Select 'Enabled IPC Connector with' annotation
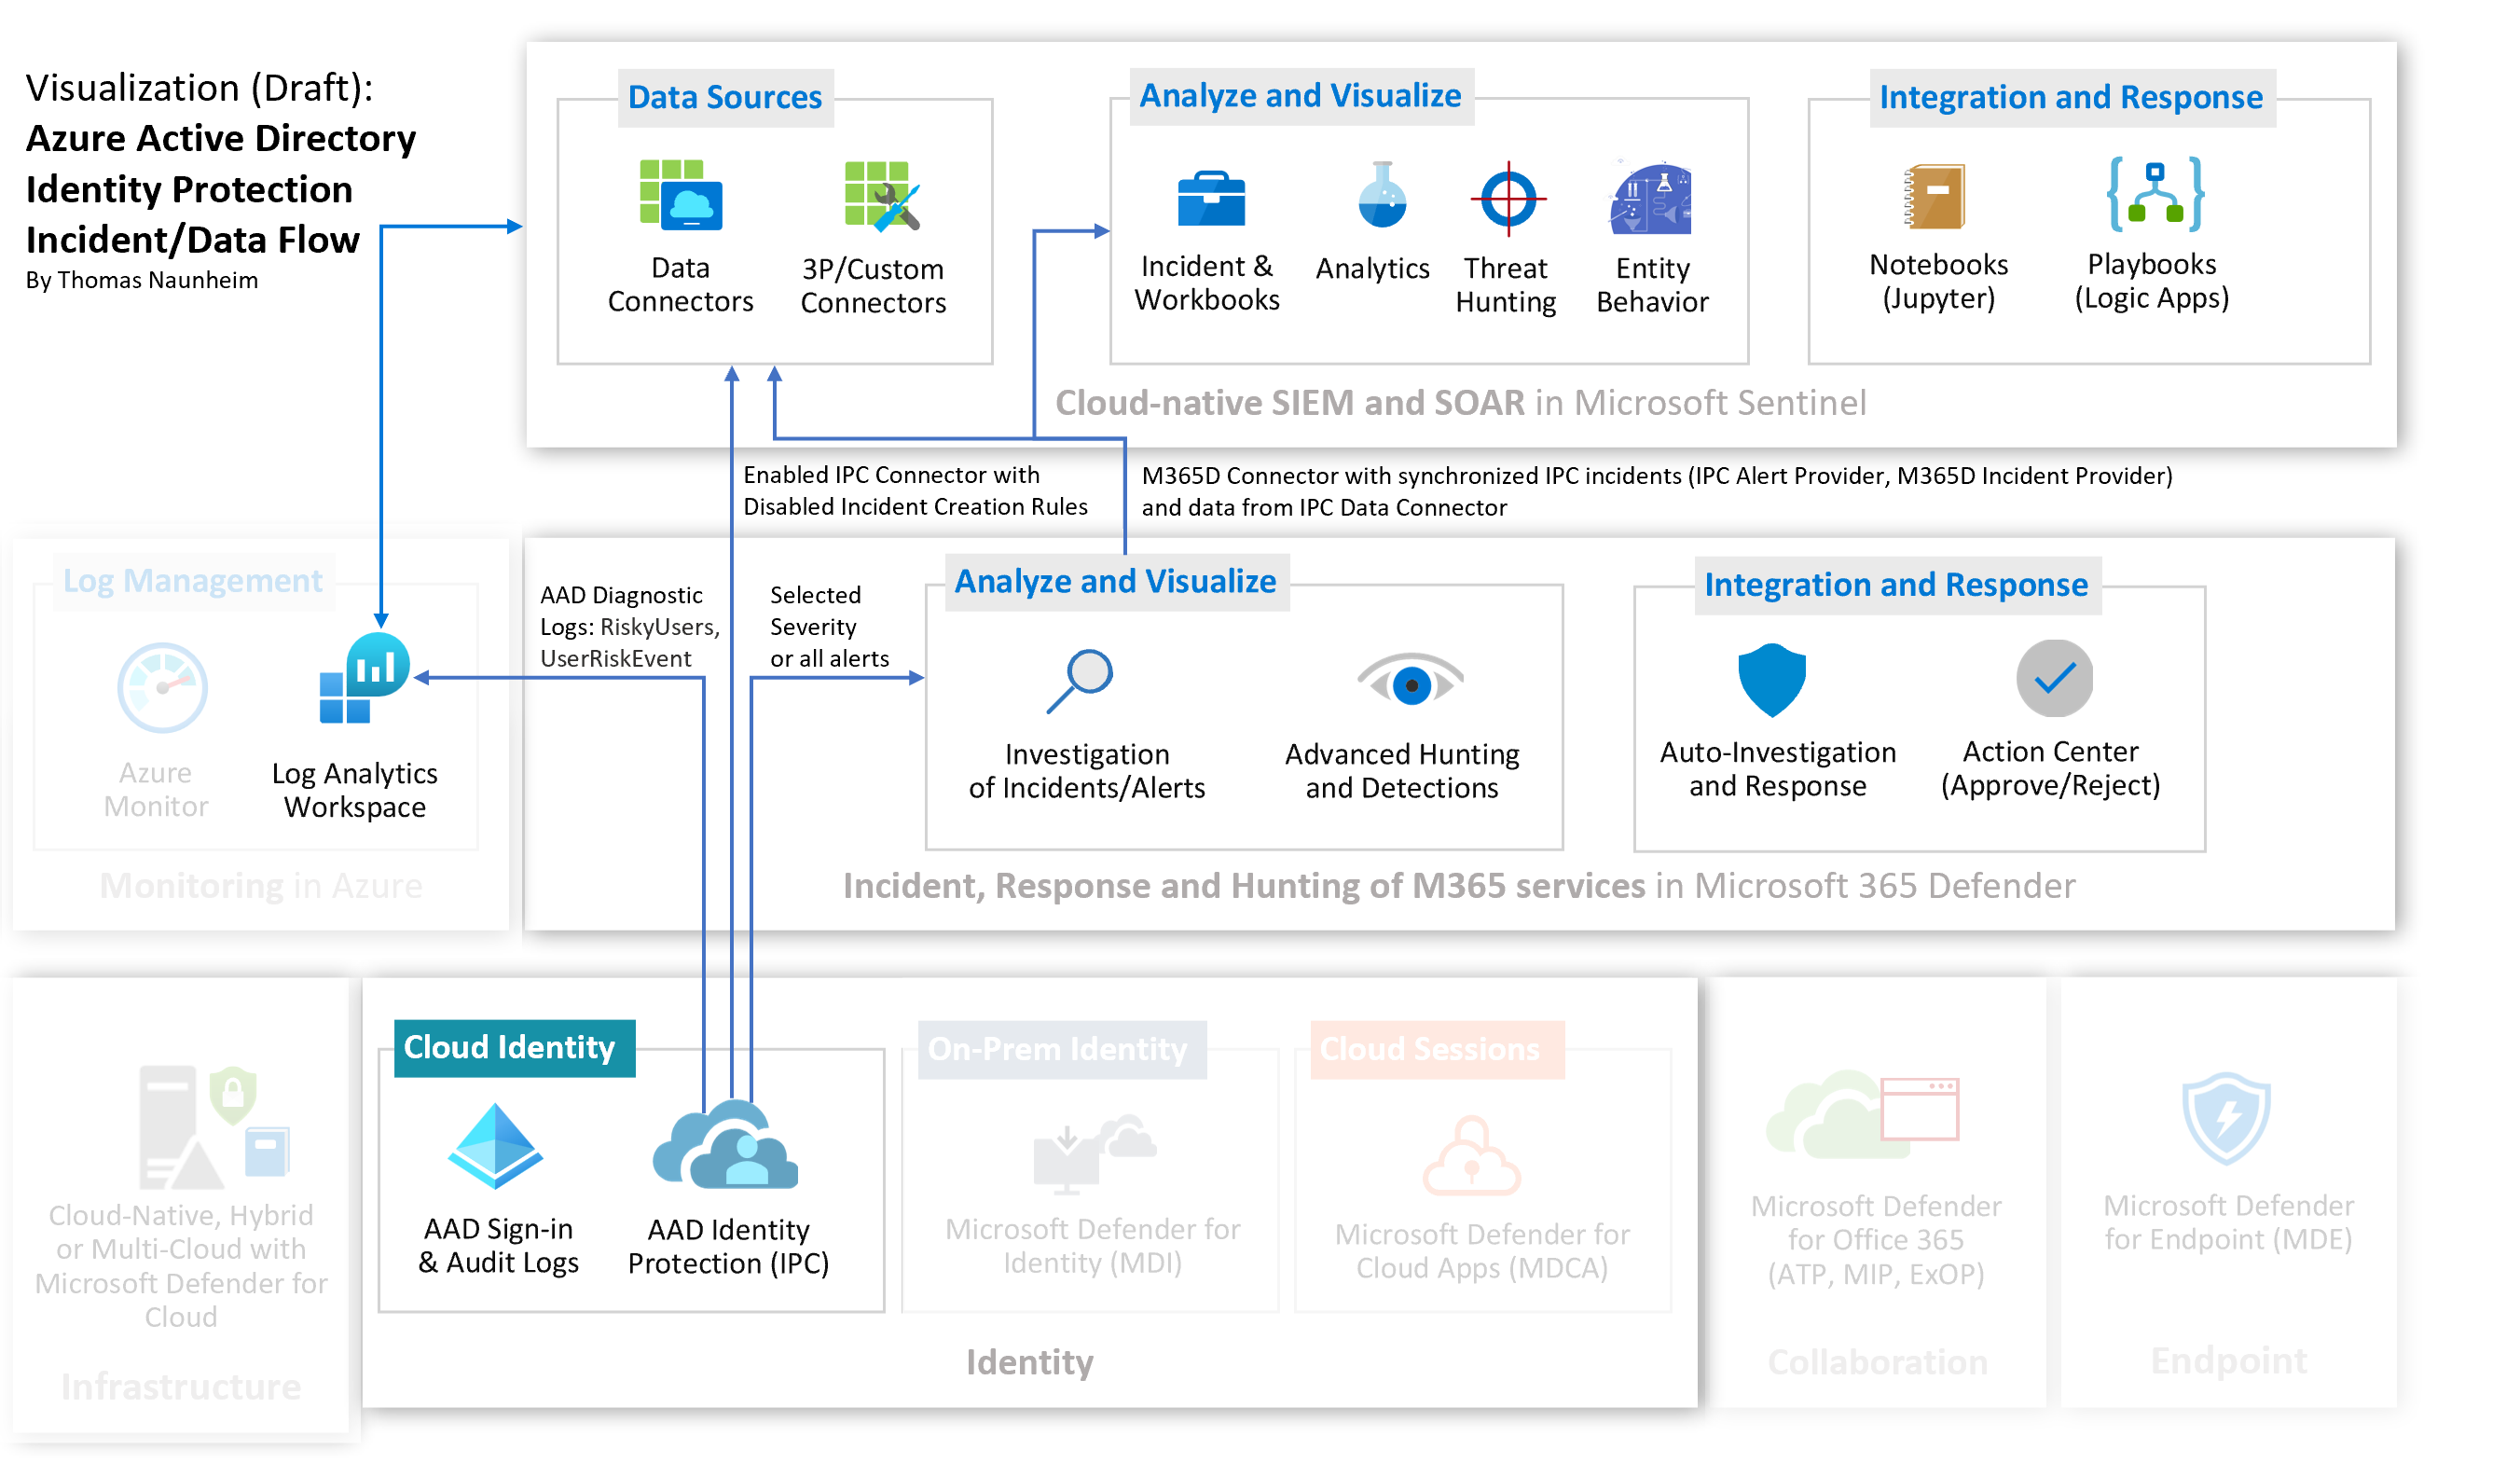Viewport: 2520px width, 1463px height. [x=892, y=475]
